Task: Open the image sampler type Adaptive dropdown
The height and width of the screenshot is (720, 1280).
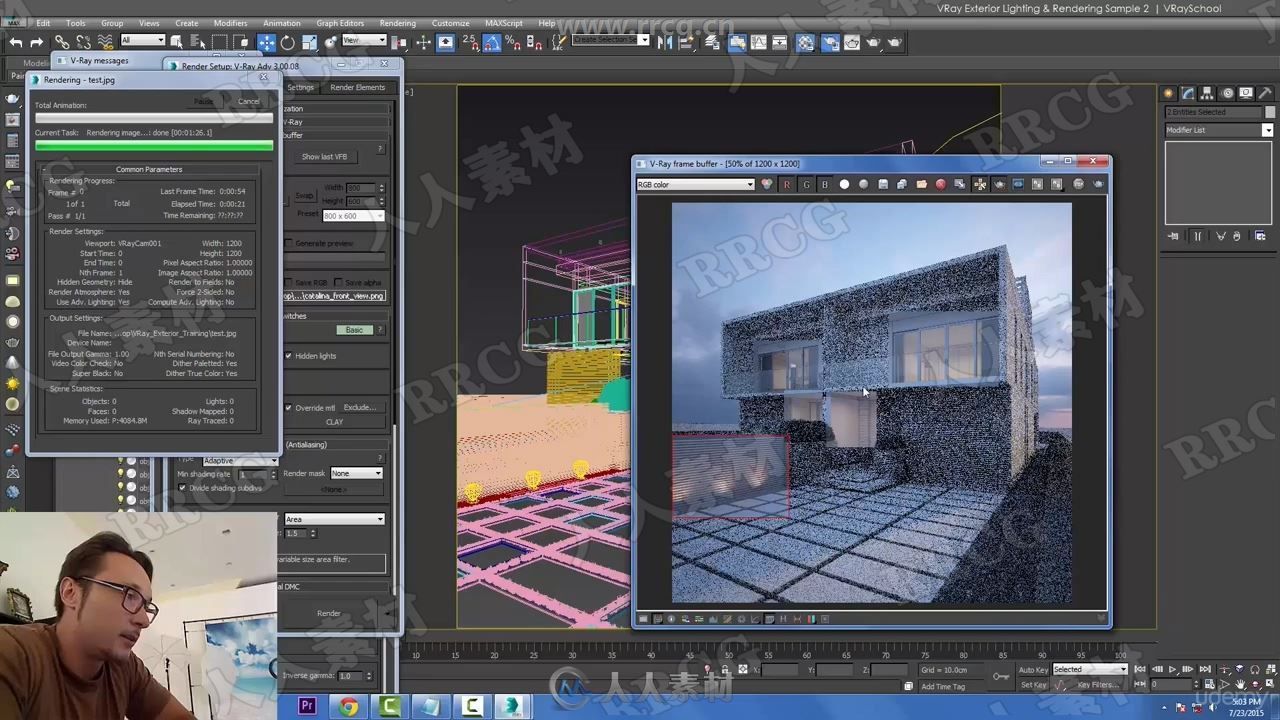Action: click(240, 461)
